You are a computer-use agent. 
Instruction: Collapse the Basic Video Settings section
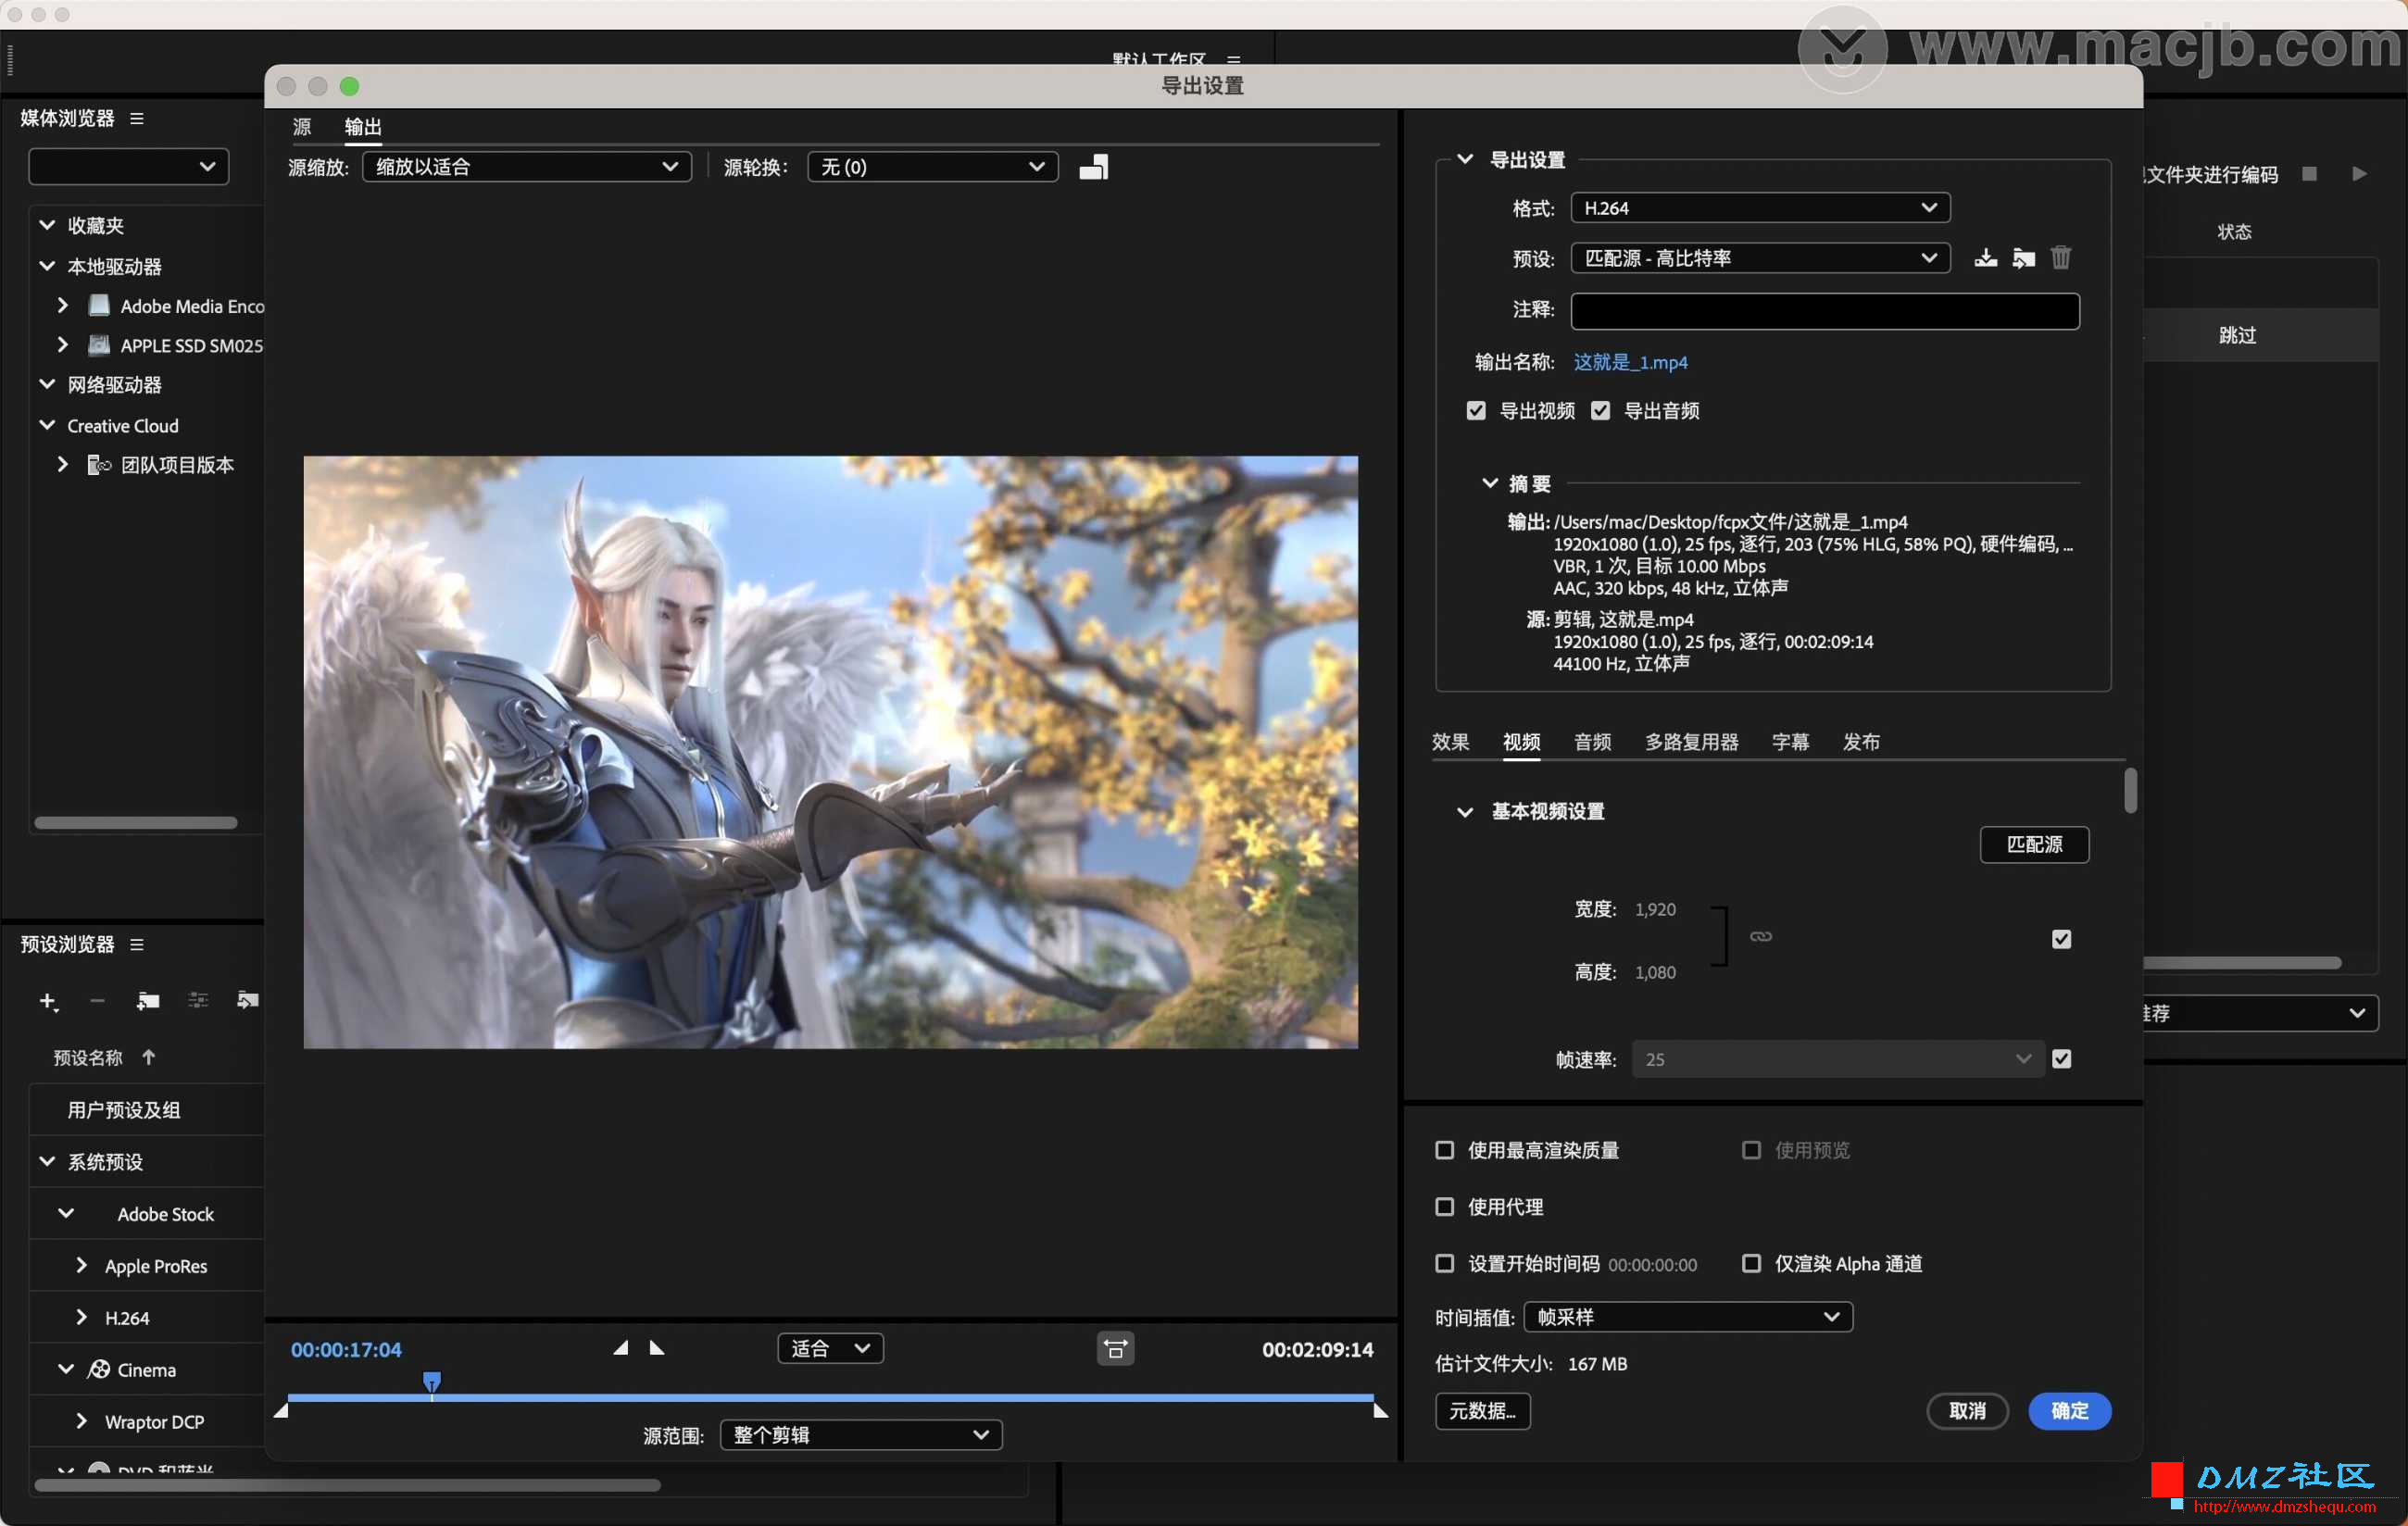click(x=1464, y=812)
